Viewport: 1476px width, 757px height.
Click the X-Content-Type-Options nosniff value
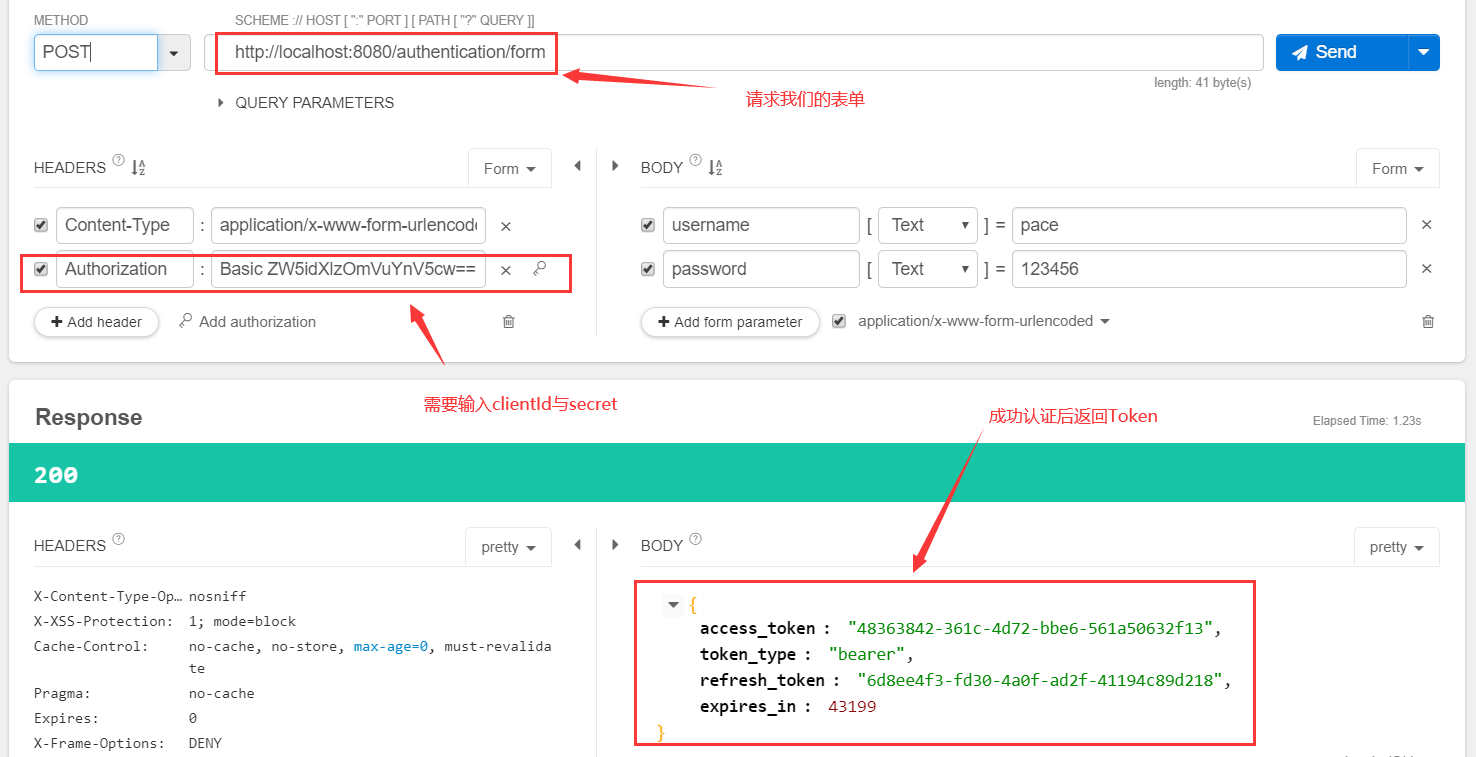(217, 596)
